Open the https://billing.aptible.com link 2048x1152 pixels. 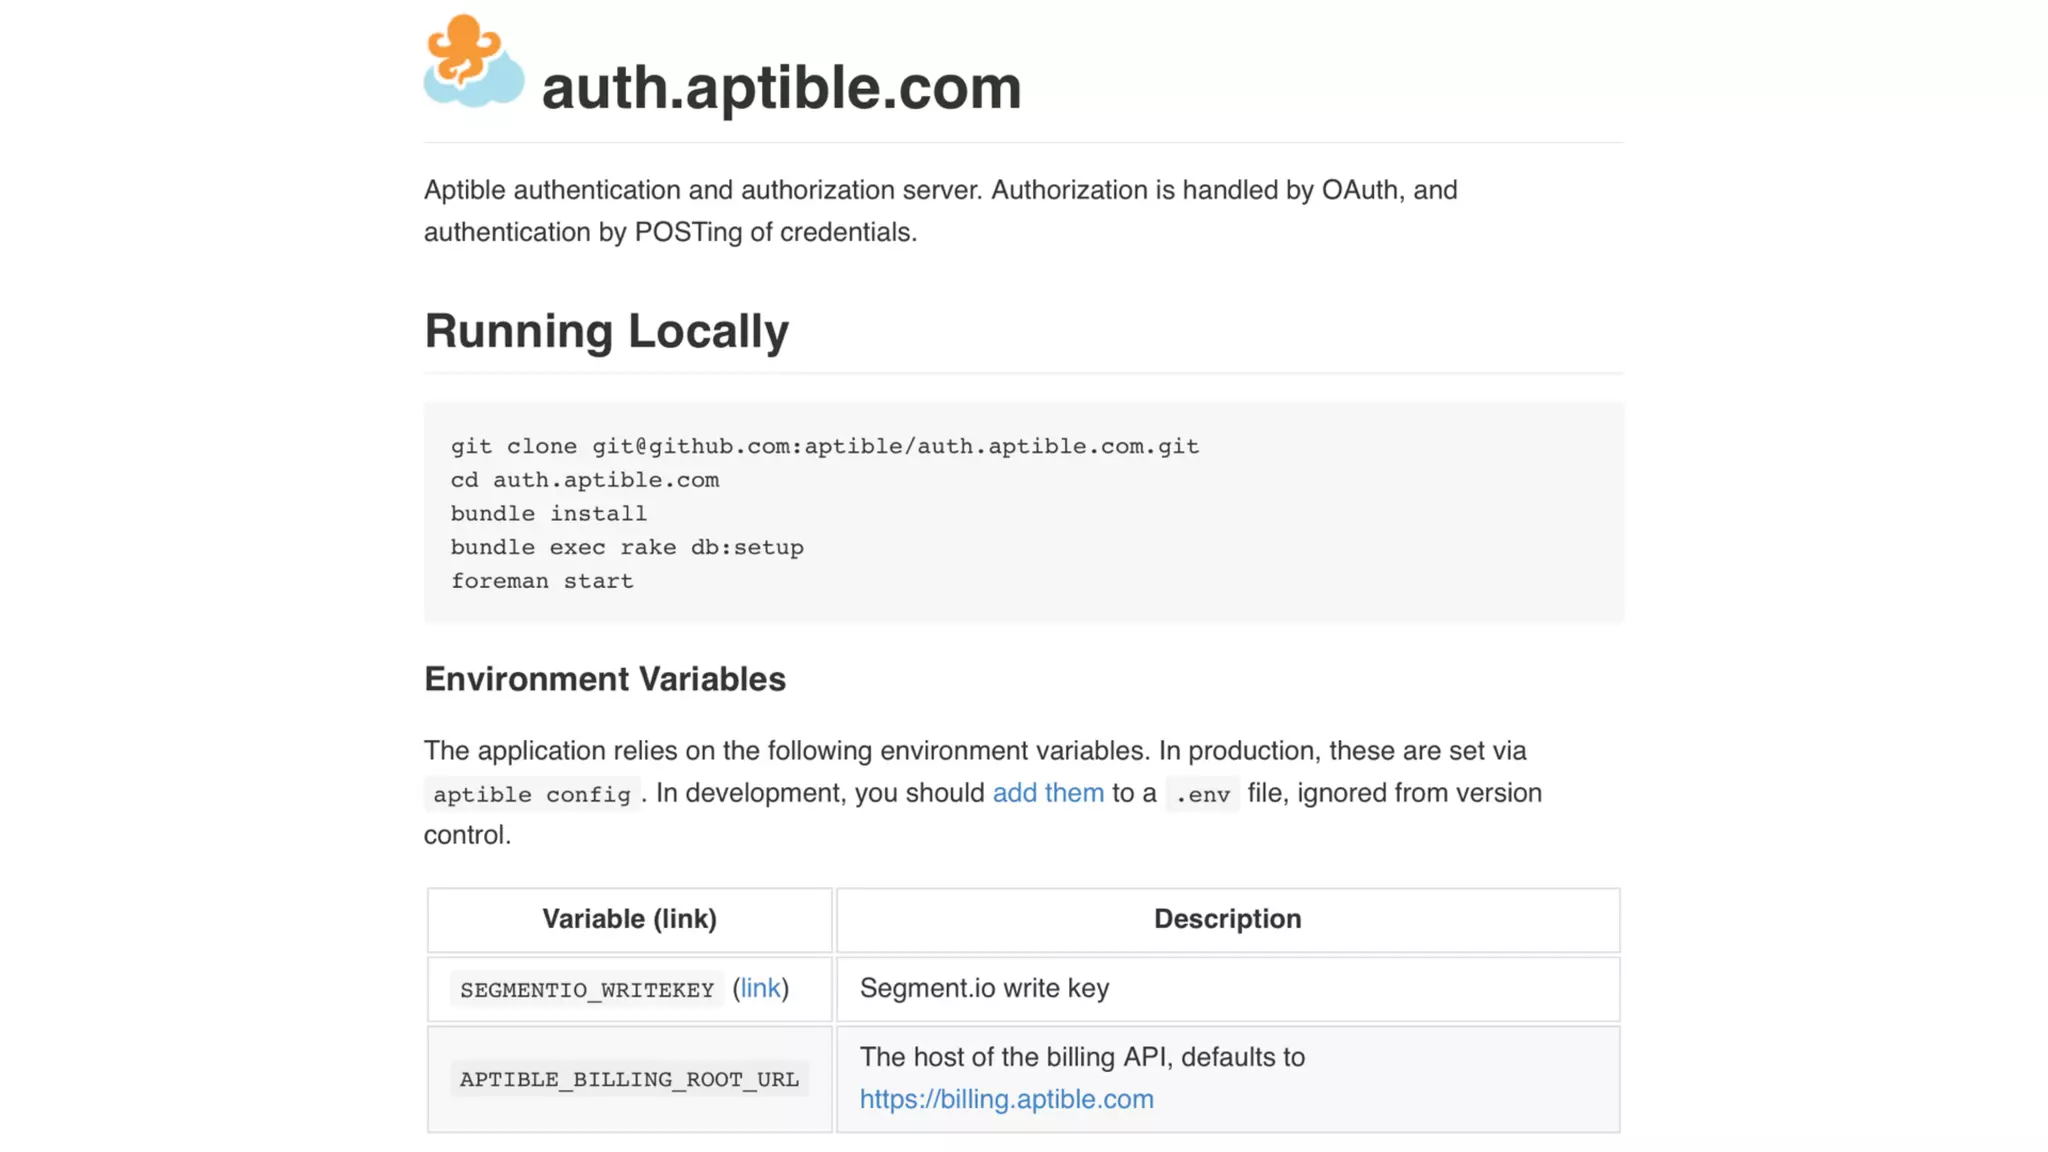point(1006,1099)
